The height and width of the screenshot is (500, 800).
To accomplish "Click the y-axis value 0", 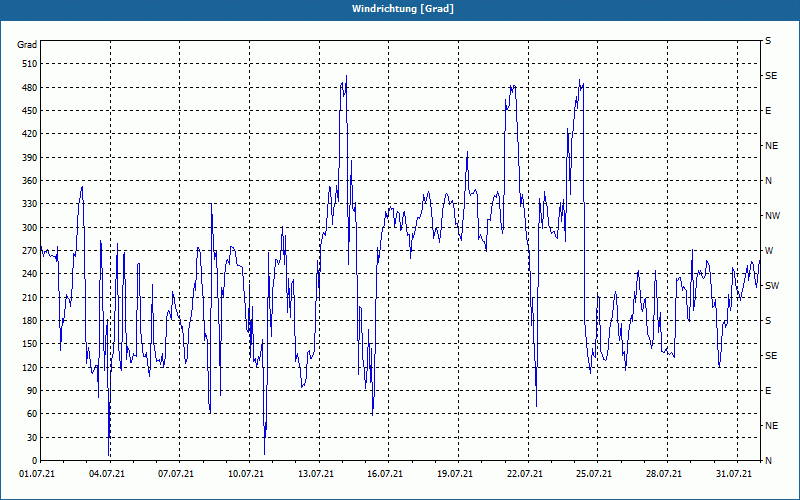I will (x=34, y=461).
